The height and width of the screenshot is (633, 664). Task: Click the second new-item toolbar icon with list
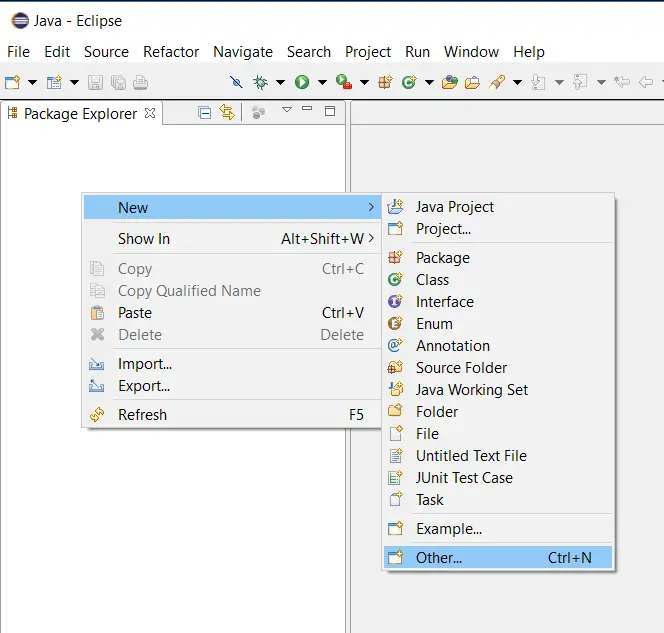tap(54, 82)
